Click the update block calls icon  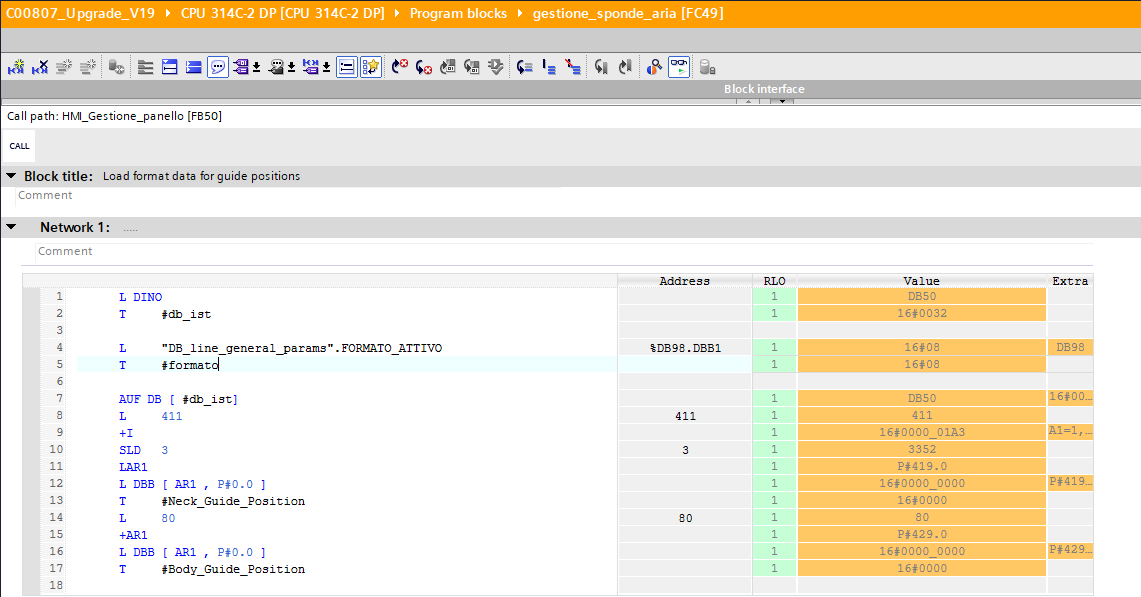[x=448, y=67]
